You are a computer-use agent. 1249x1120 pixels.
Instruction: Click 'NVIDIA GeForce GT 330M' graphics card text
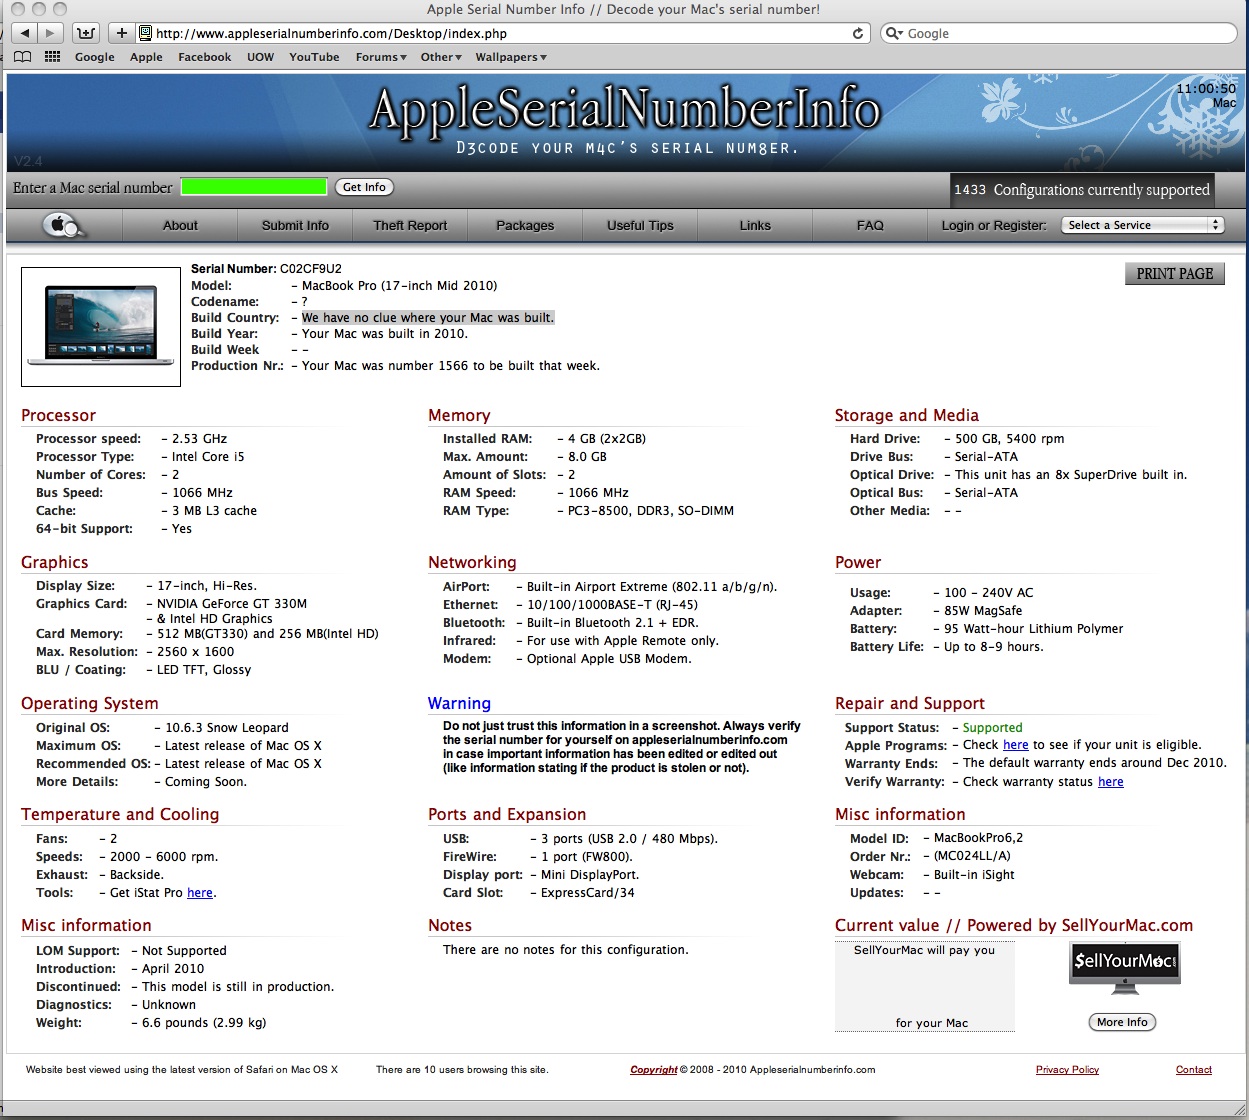[x=232, y=604]
